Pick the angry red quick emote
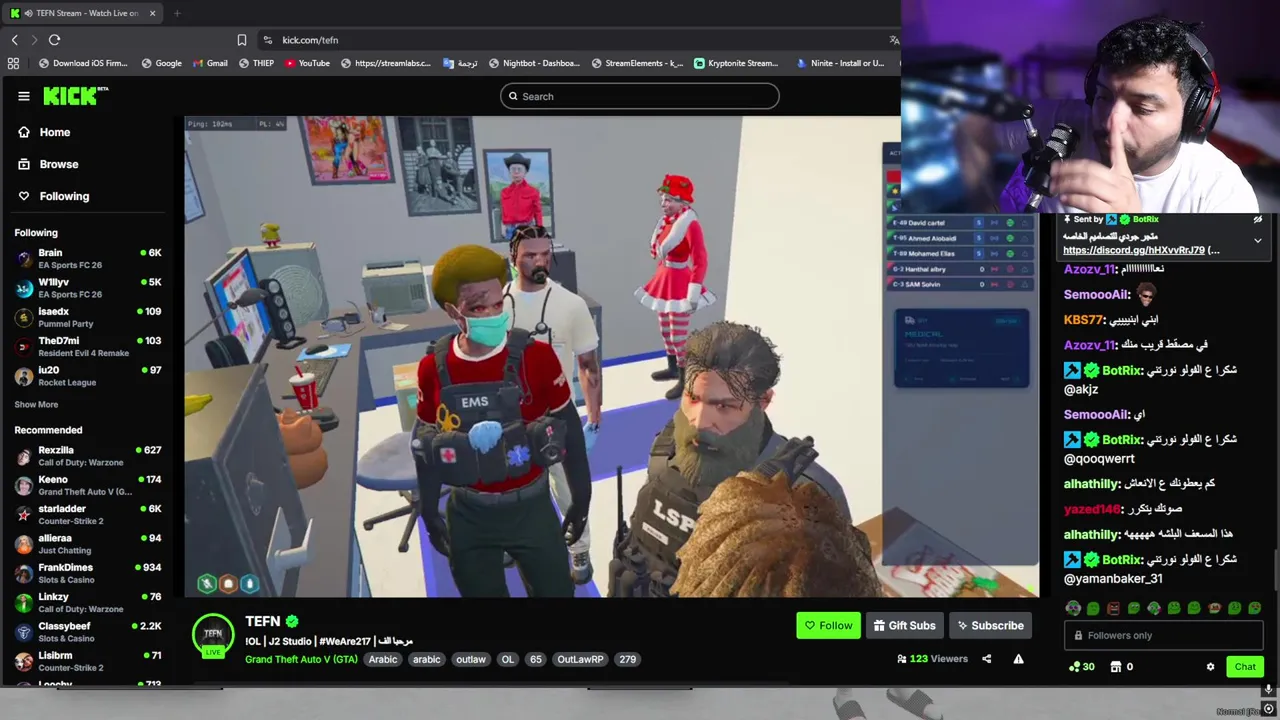 pyautogui.click(x=1113, y=608)
